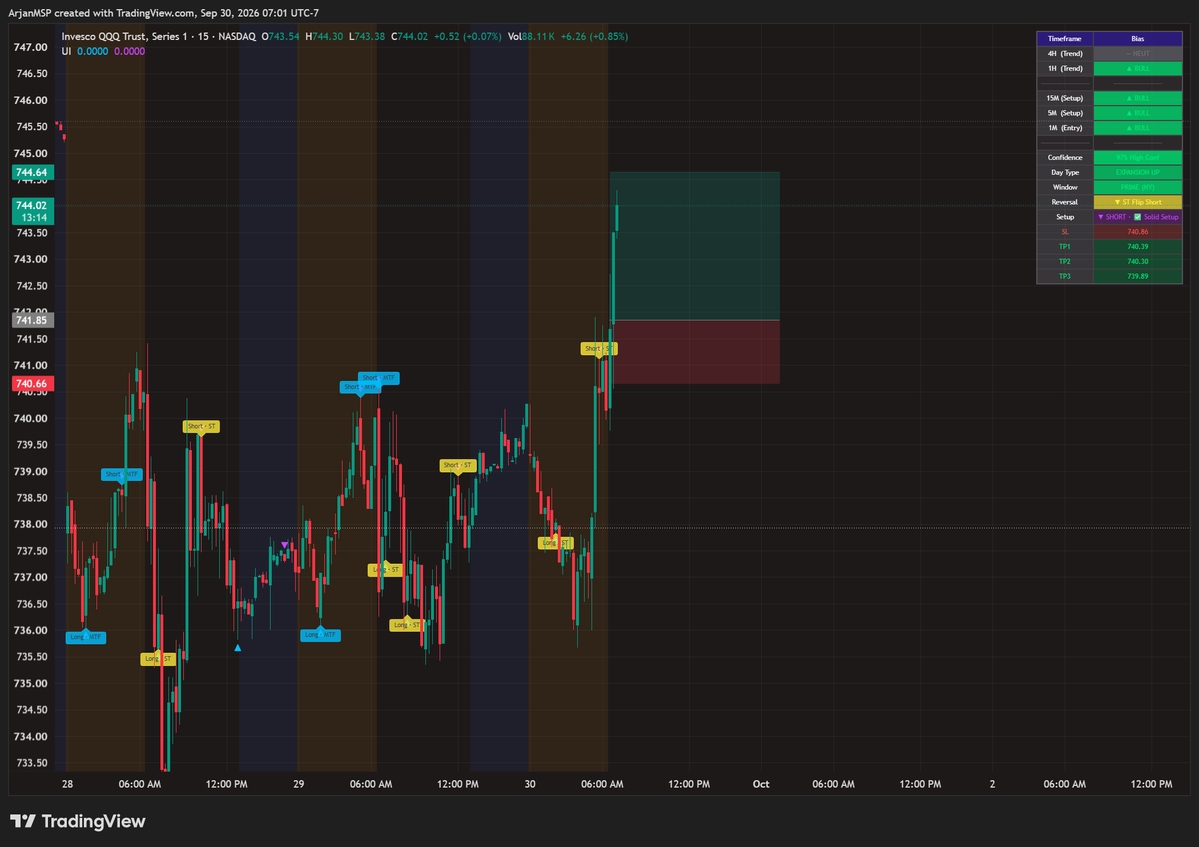Viewport: 1199px width, 847px height.
Task: Click the 747.00 price axis label
Action: tap(31, 47)
